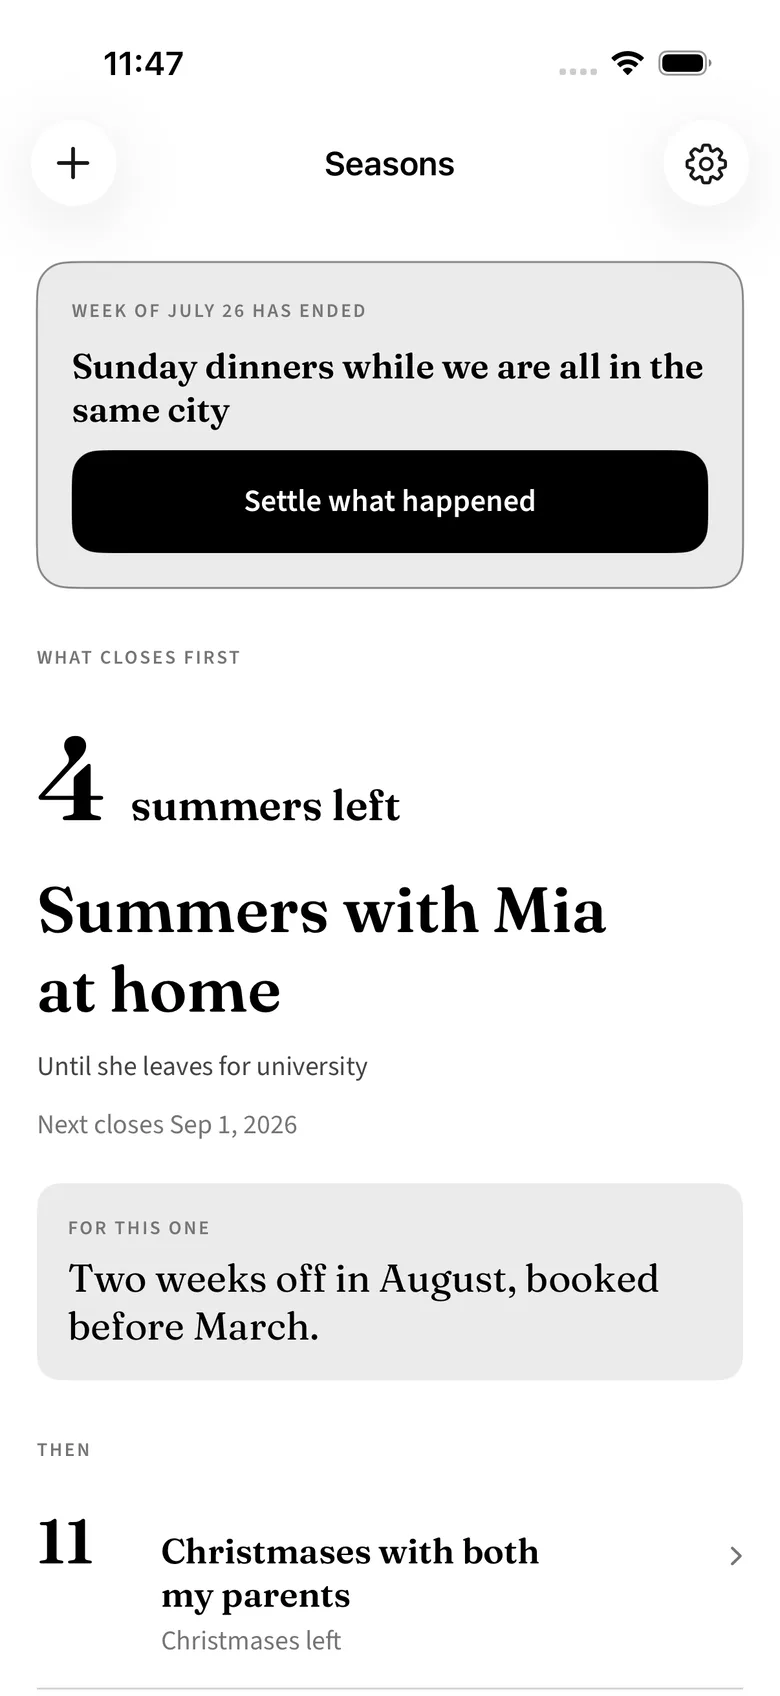Open Summers with Mia at home heading
The width and height of the screenshot is (780, 1696).
322,950
